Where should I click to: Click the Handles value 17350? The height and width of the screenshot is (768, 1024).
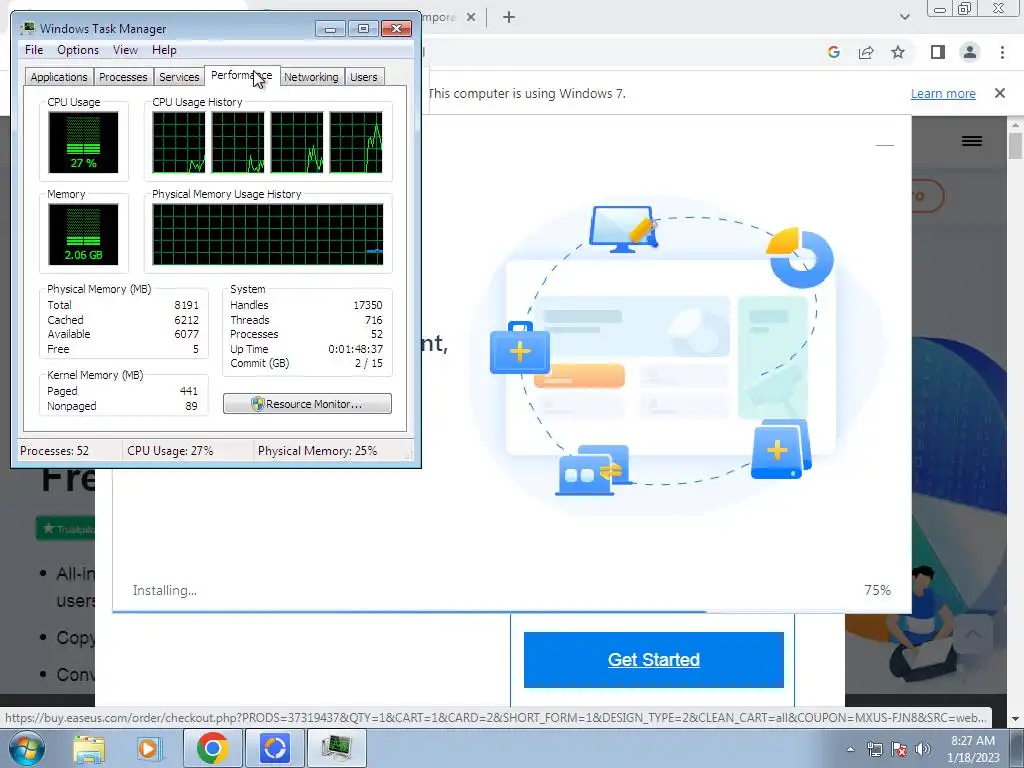[368, 305]
